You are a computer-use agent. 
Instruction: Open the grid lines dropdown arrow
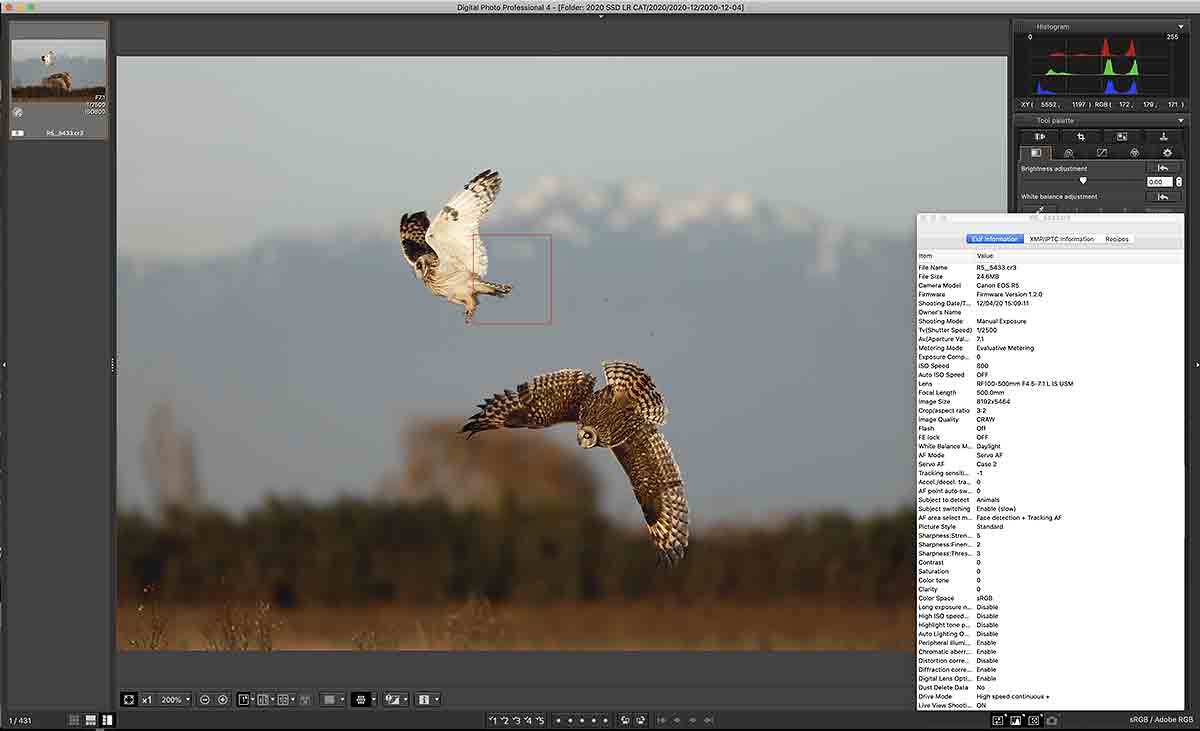point(374,700)
